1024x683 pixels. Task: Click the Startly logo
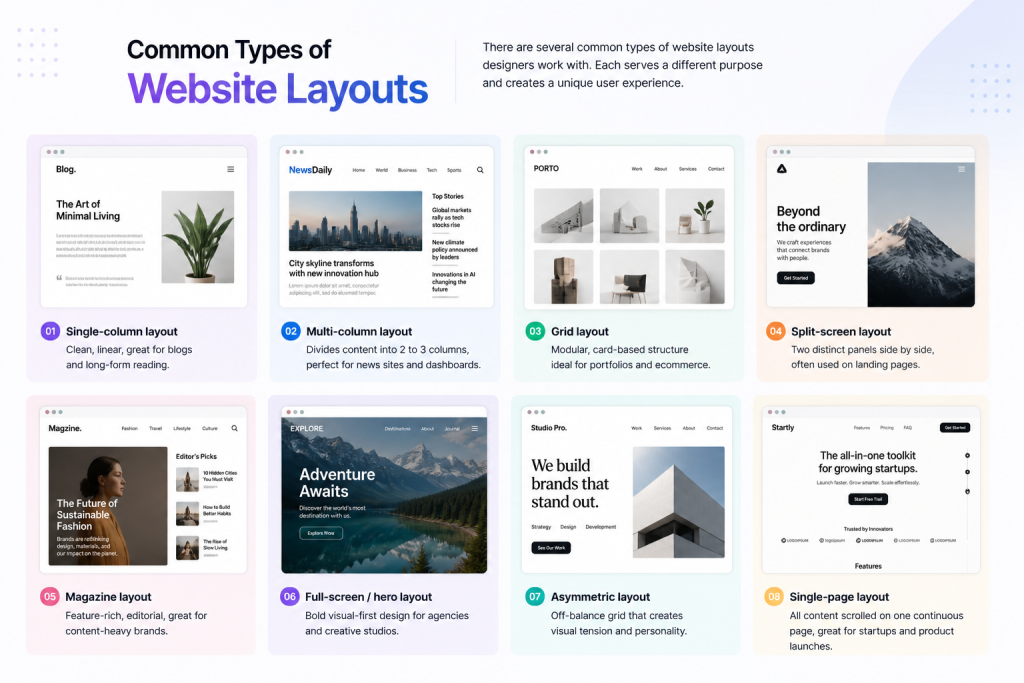tap(782, 428)
